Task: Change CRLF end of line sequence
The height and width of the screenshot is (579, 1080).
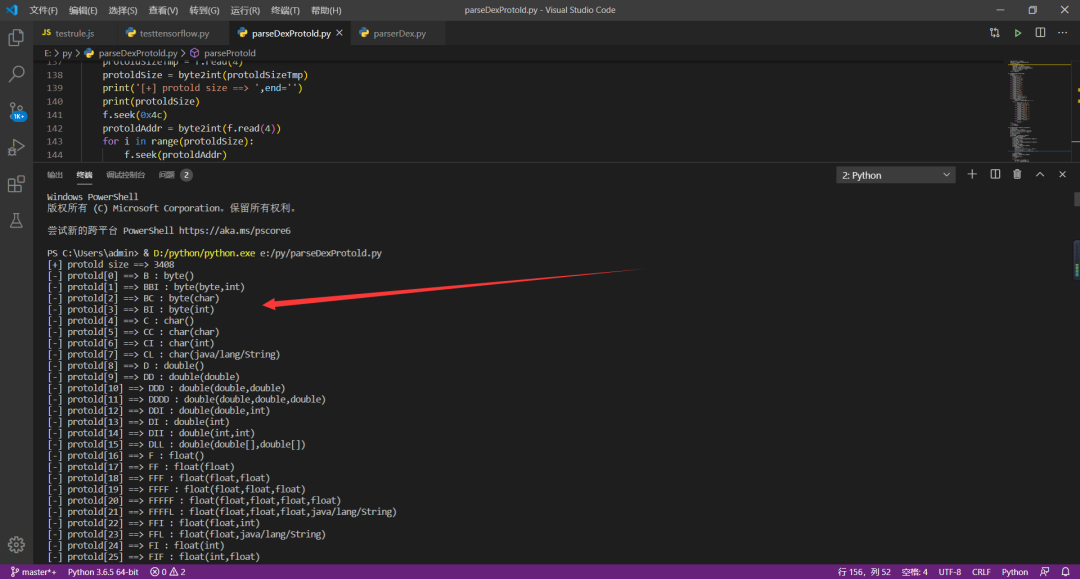Action: [x=981, y=572]
